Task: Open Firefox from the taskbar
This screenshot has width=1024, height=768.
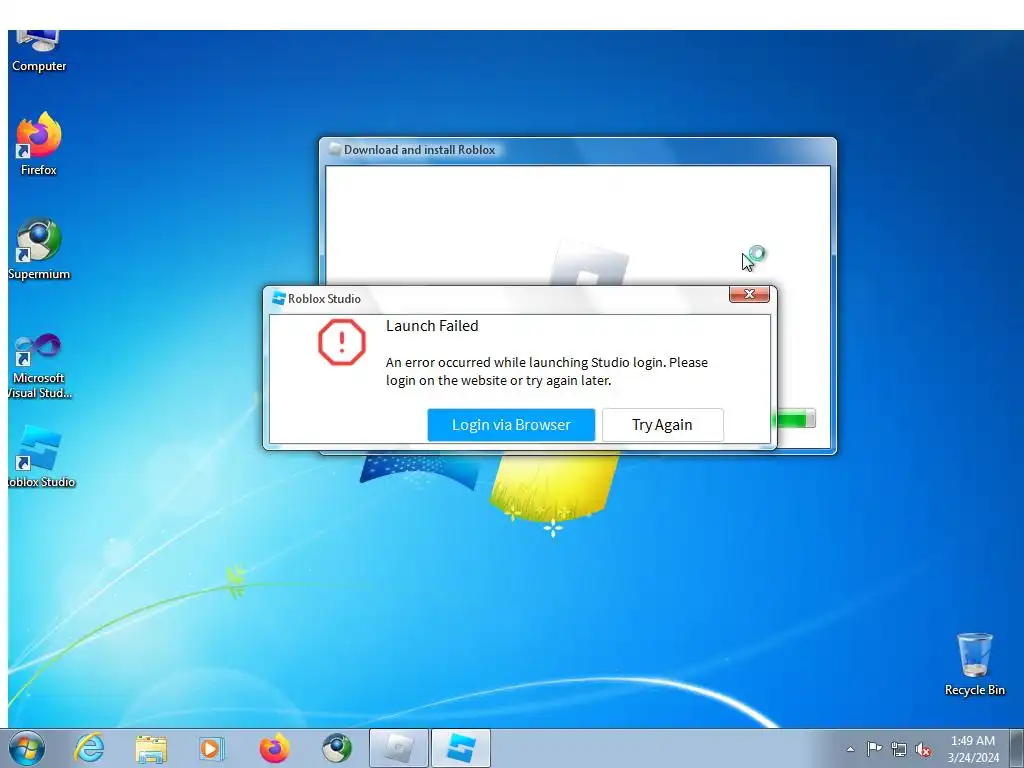Action: (x=274, y=748)
